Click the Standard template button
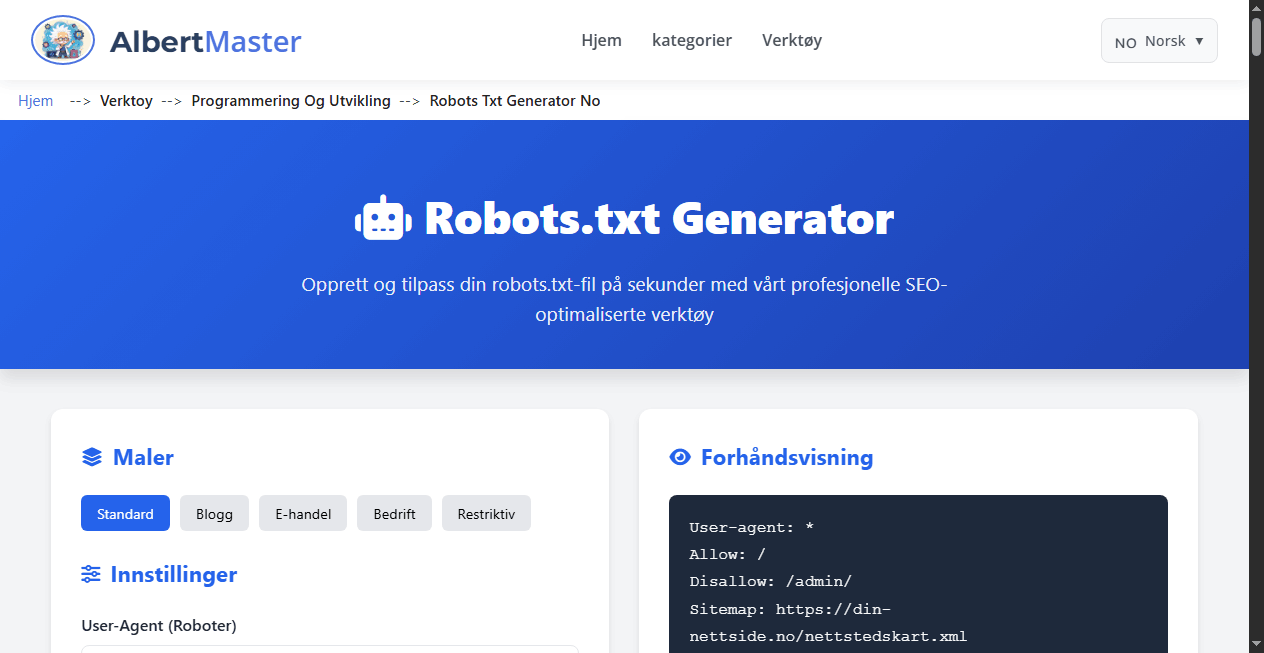 point(125,513)
